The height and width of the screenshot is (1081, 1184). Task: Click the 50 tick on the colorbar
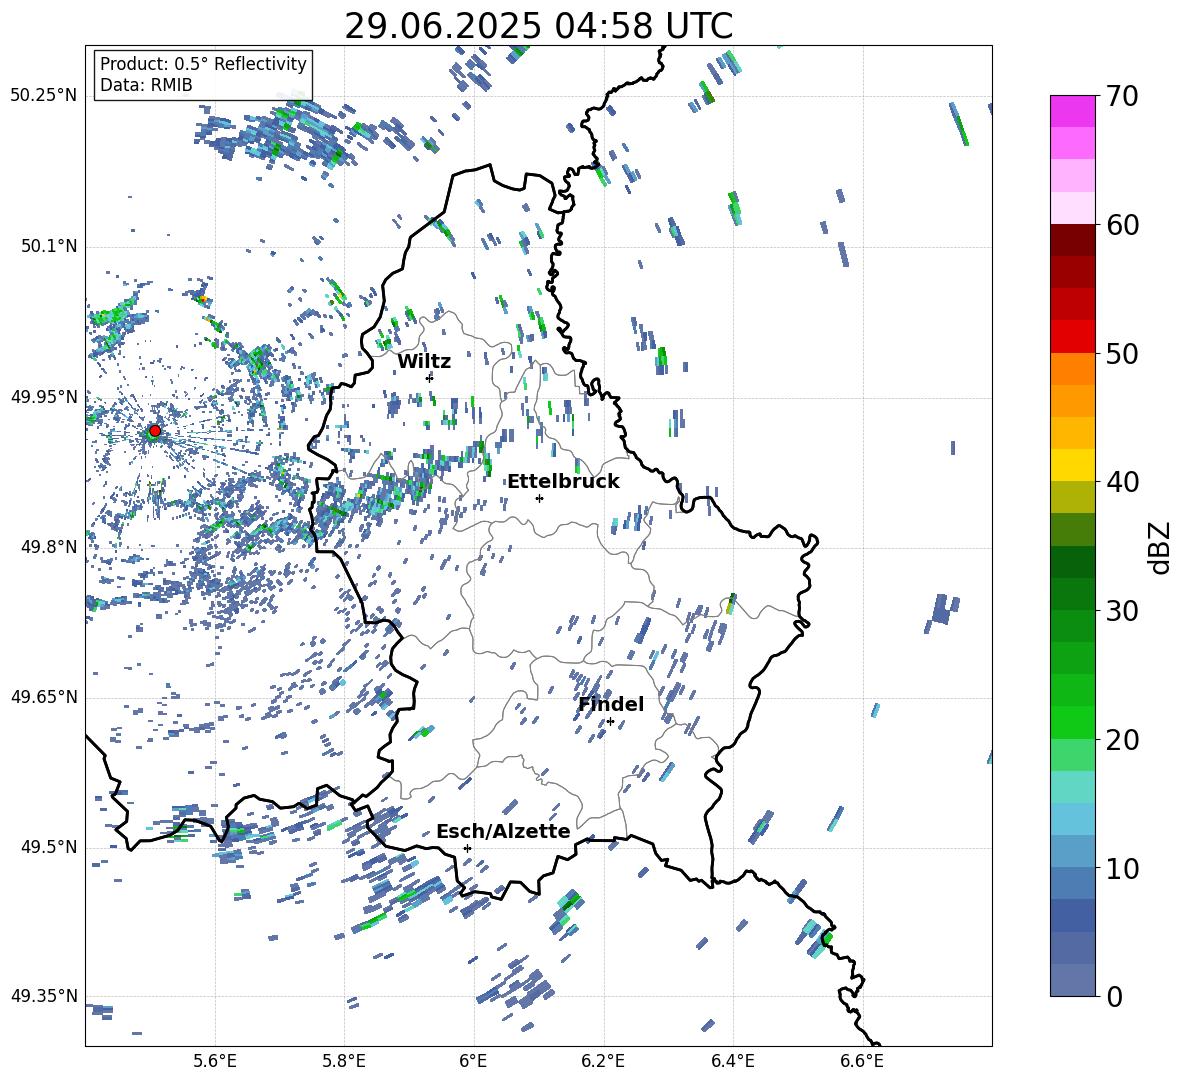[1122, 353]
